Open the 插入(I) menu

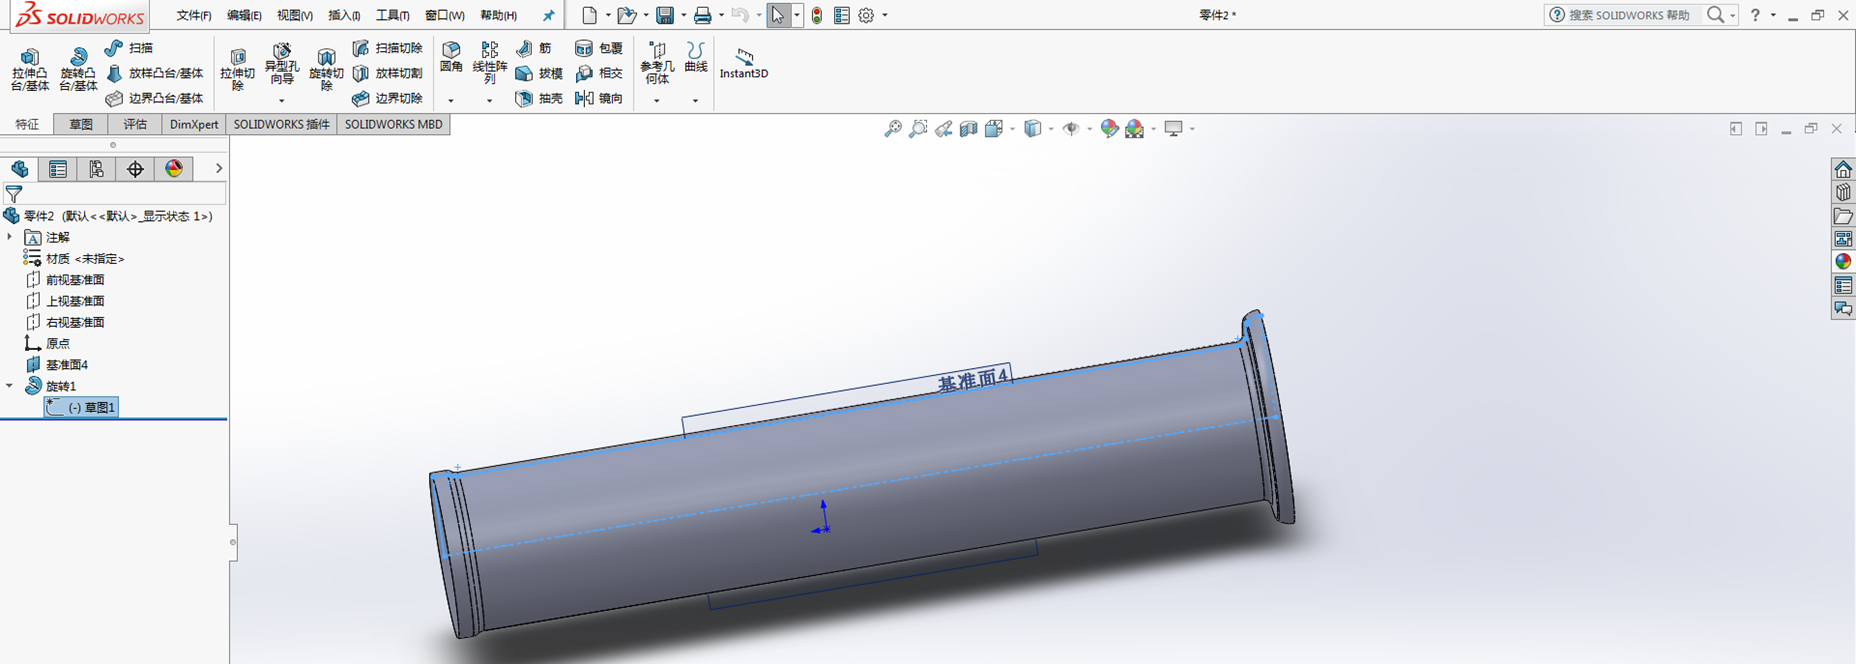tap(344, 15)
